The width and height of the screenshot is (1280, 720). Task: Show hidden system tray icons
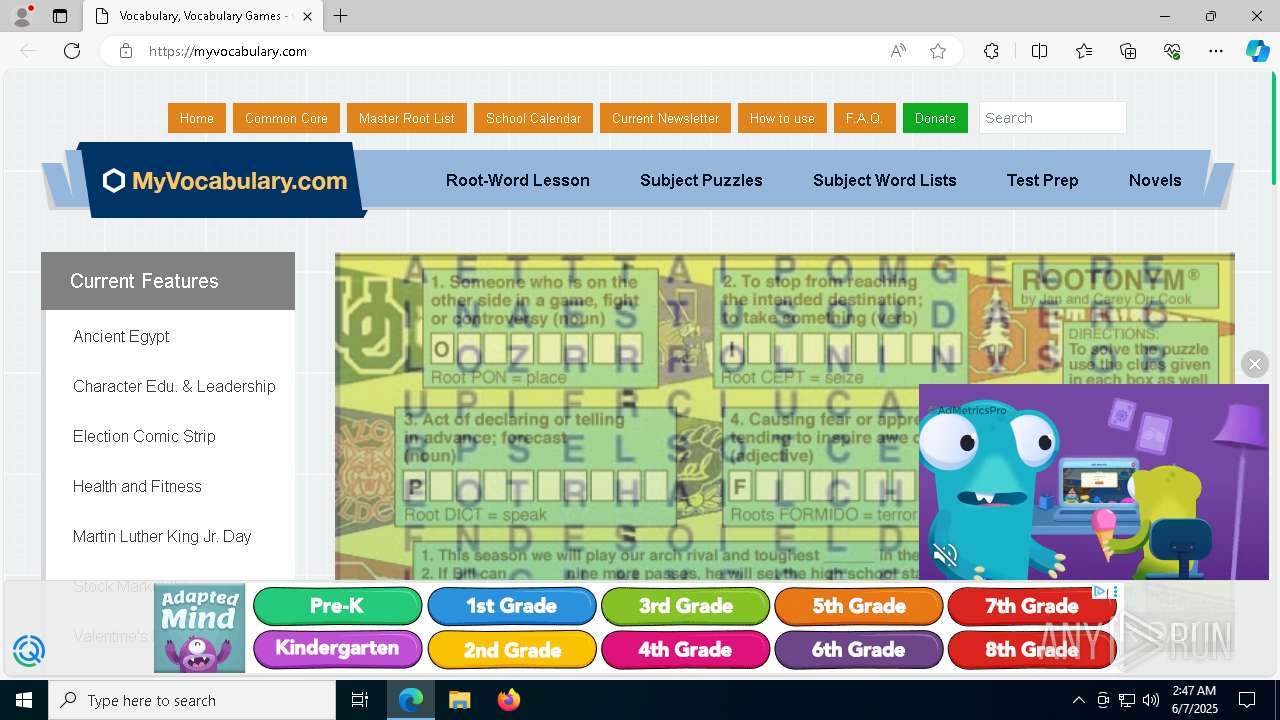(1078, 700)
